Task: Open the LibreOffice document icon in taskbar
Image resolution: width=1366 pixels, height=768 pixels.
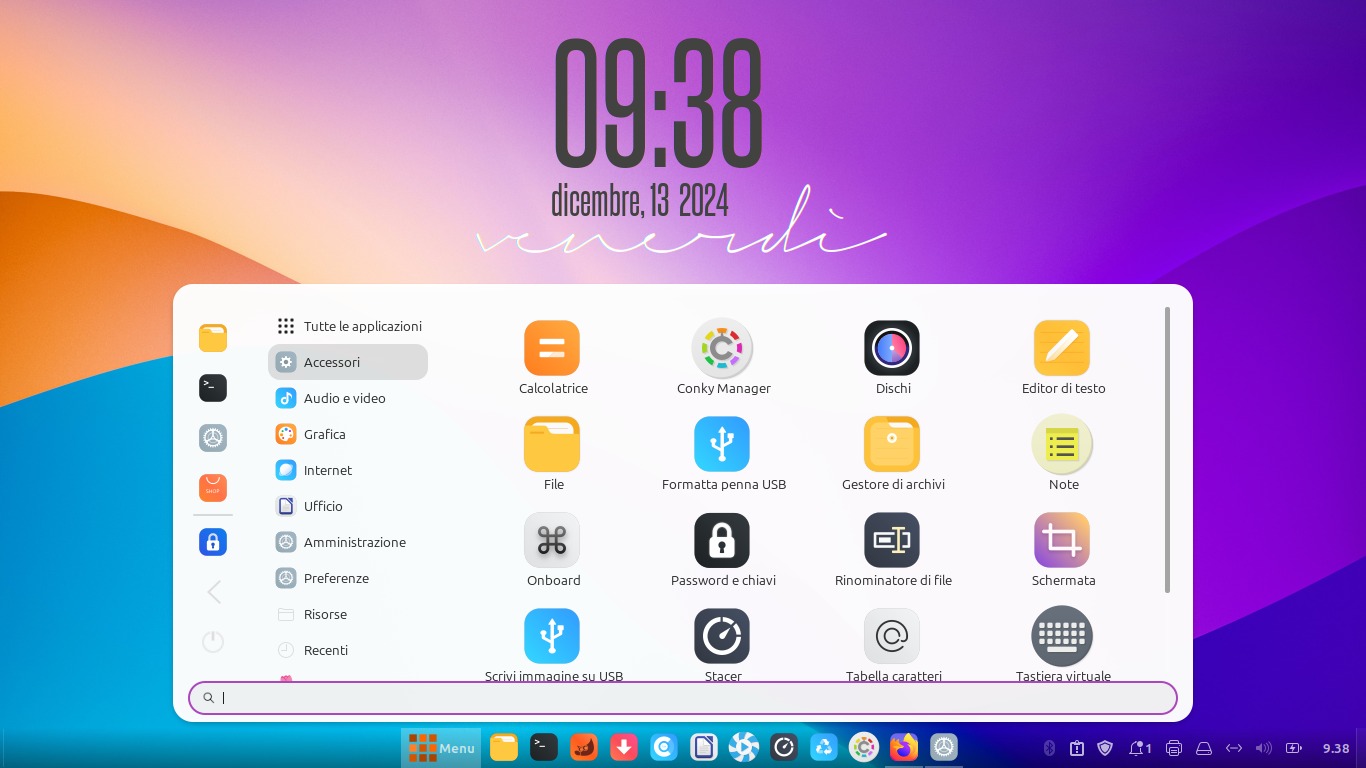Action: (x=704, y=747)
